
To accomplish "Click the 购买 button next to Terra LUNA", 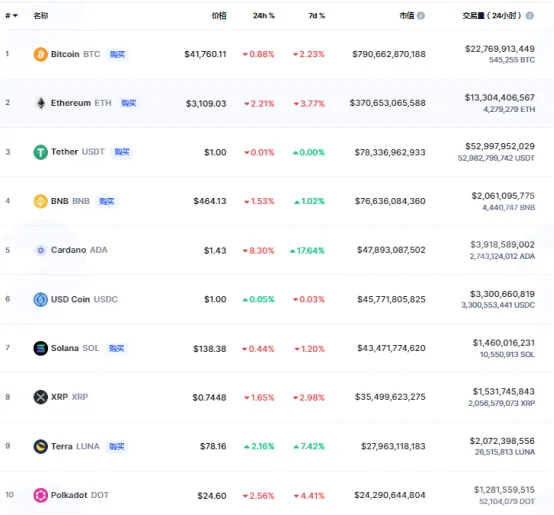I will coord(117,446).
